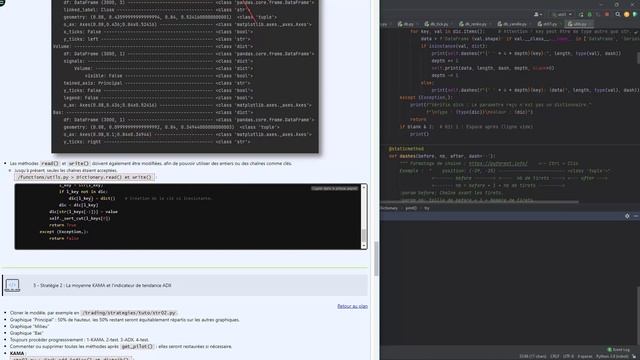Screen dimensions: 640x360
Task: Click the code icon beside Stratégie 2 heading
Action: coord(12,285)
